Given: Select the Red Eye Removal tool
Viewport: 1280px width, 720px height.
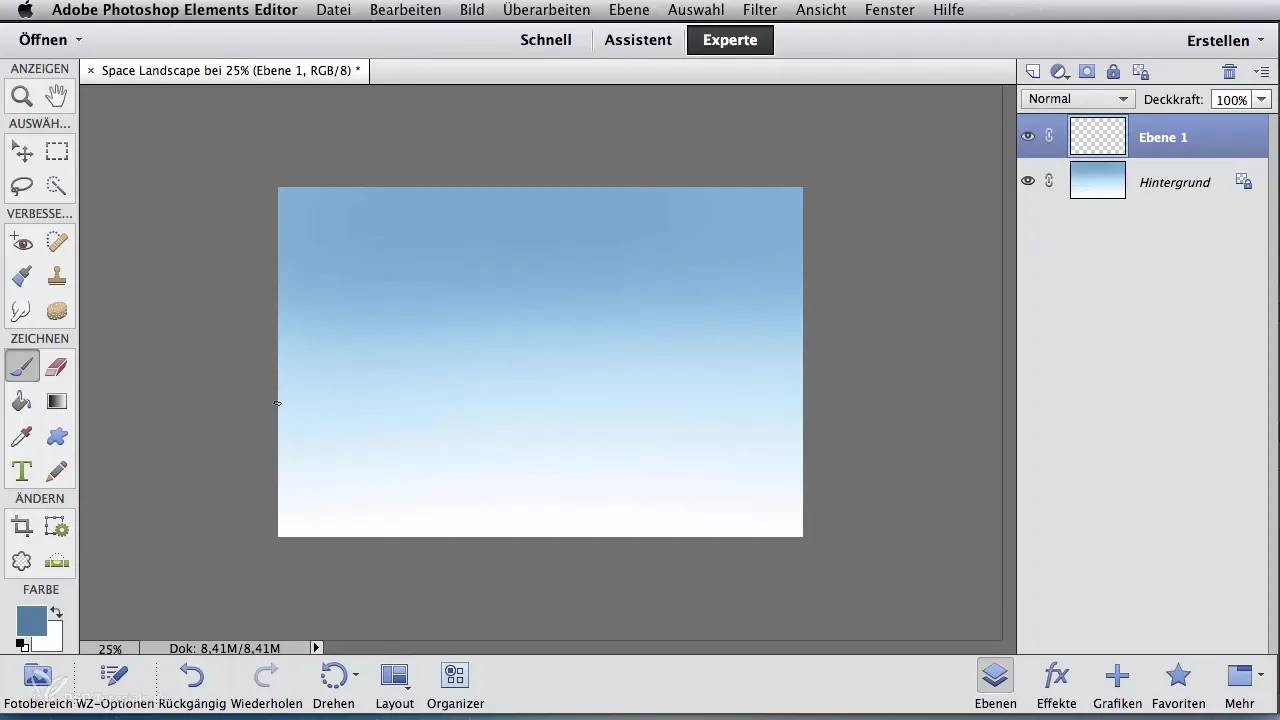Looking at the screenshot, I should 22,242.
